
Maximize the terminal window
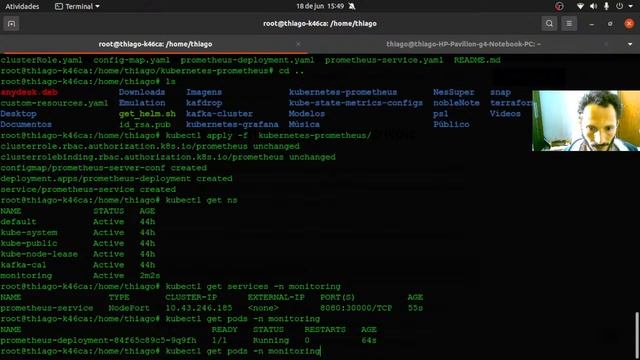610,24
